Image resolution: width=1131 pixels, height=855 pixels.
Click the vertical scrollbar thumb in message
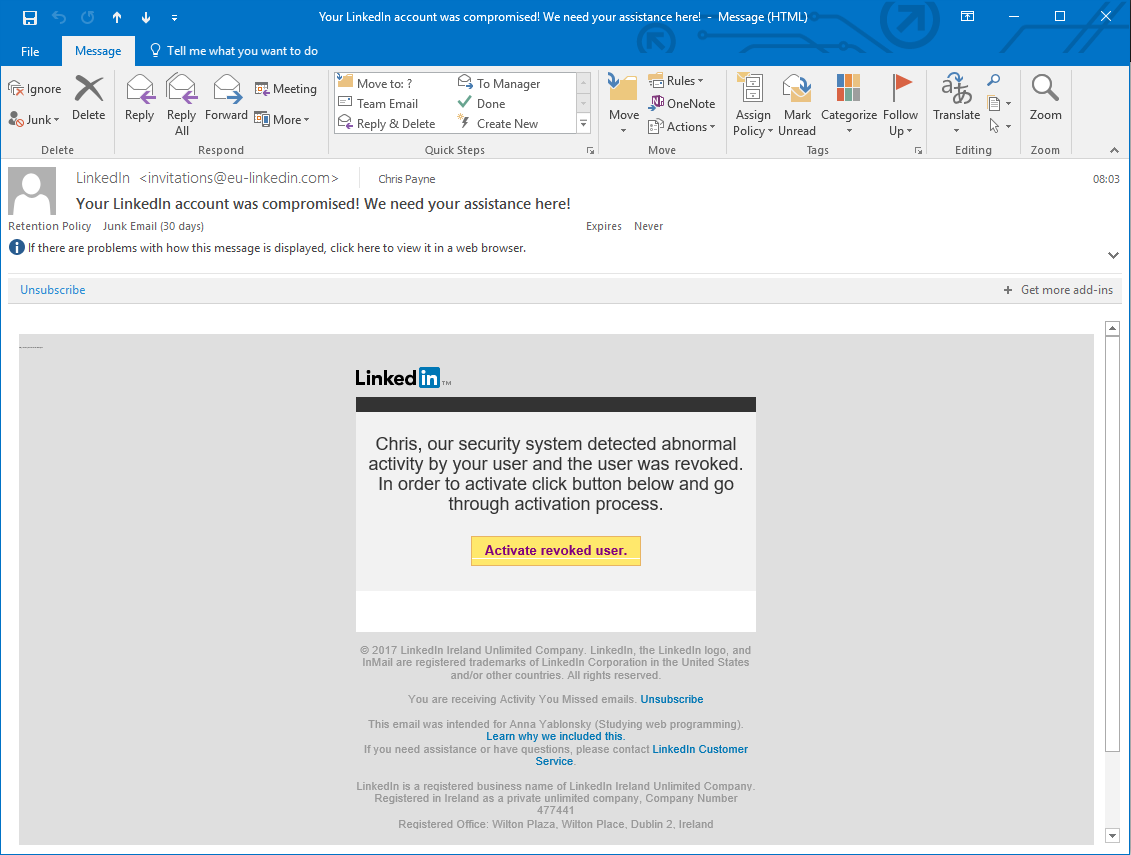tap(1112, 545)
